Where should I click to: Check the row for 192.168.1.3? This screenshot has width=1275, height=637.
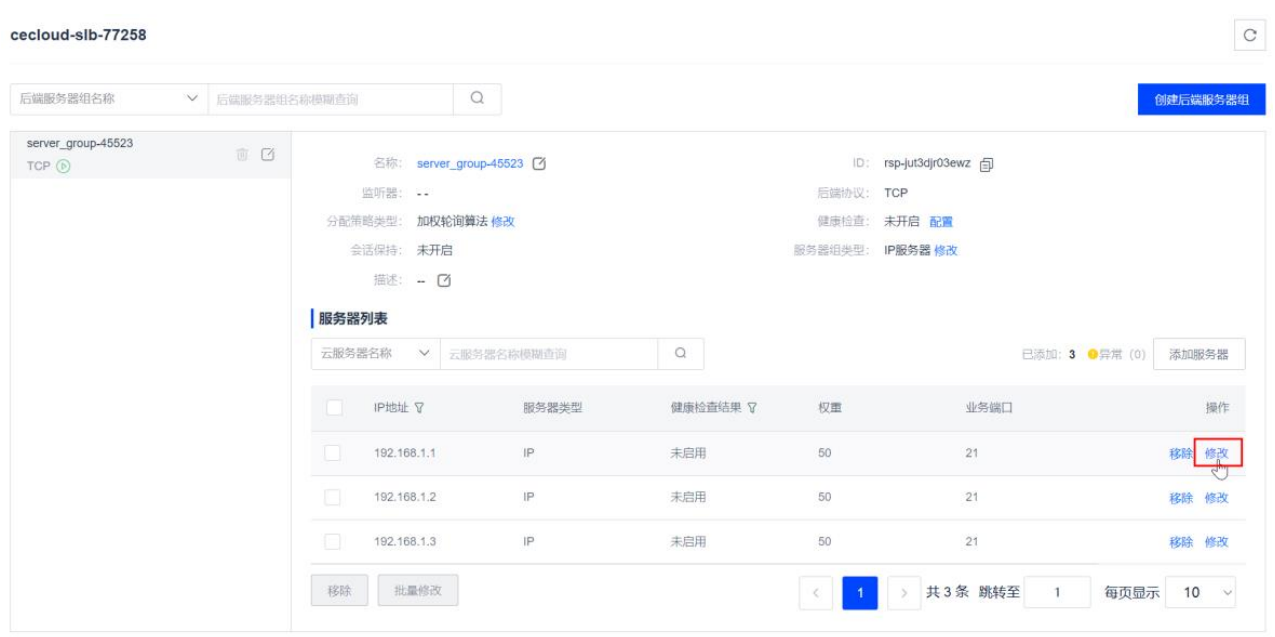tap(334, 541)
